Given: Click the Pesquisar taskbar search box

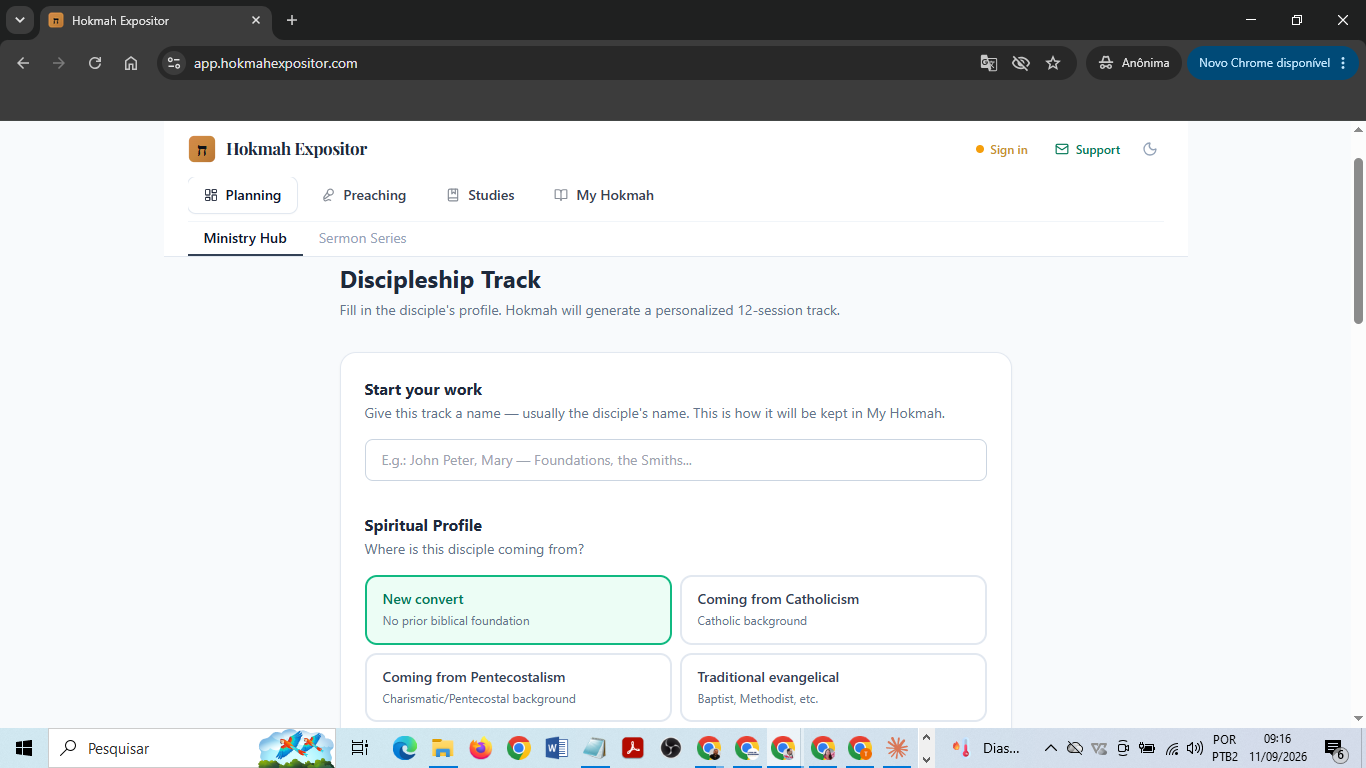Looking at the screenshot, I should tap(193, 748).
